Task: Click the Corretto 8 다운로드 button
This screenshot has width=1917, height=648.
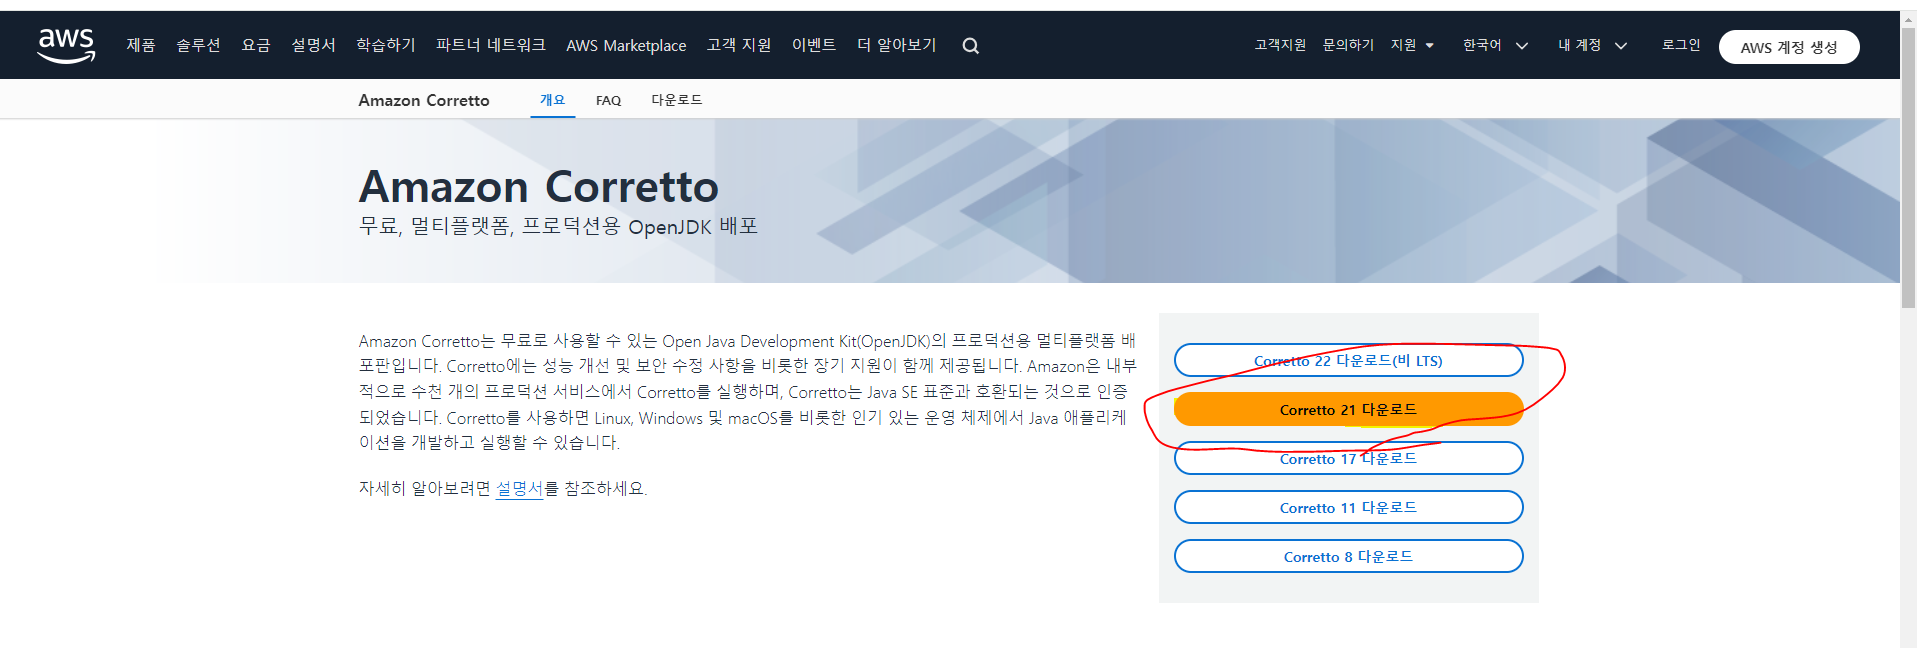Action: [x=1348, y=556]
